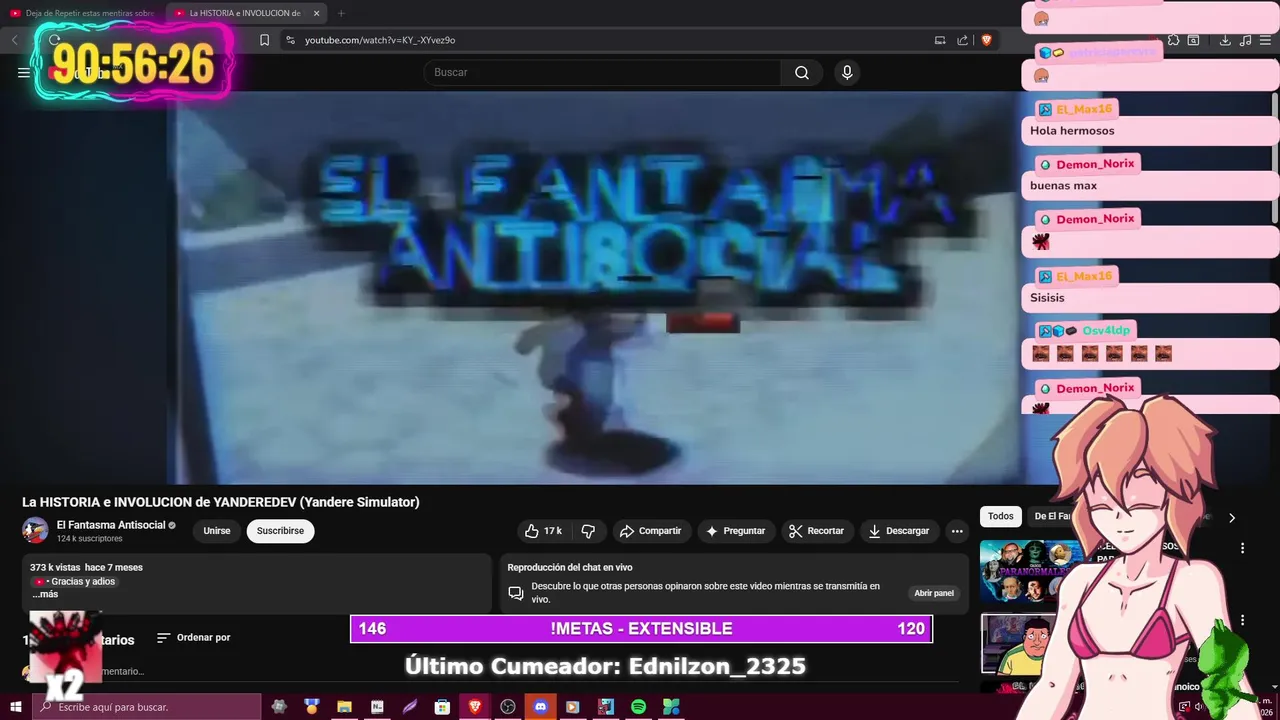Click the address bar URL
The image size is (1280, 720).
(x=380, y=40)
